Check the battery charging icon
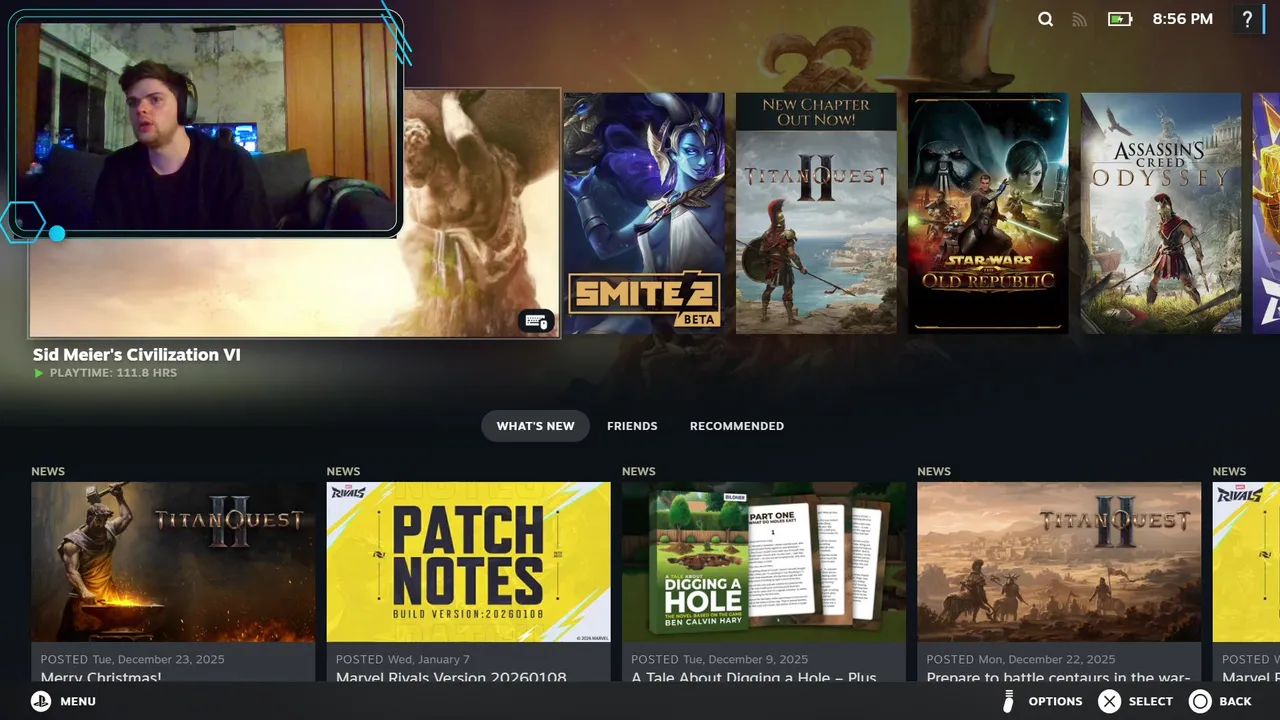 click(1120, 19)
